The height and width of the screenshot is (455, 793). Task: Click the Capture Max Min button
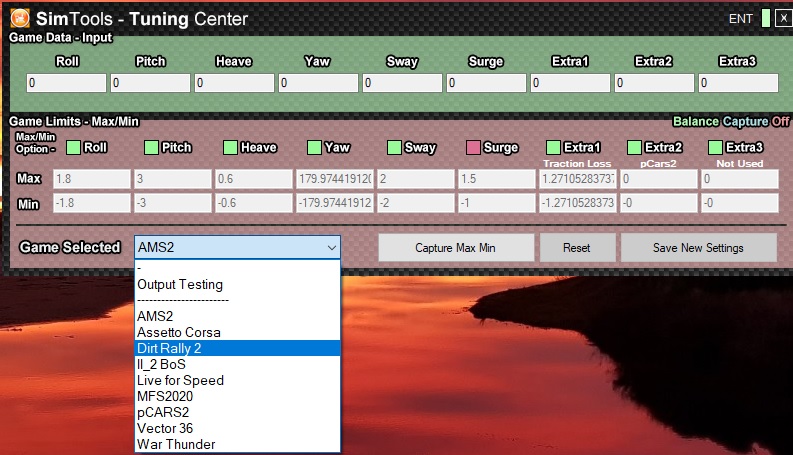(456, 248)
